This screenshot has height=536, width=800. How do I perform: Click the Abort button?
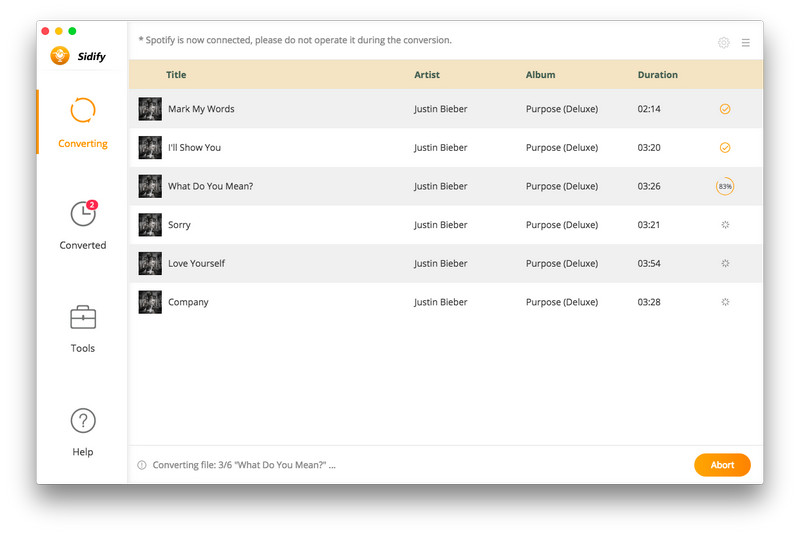pos(722,465)
